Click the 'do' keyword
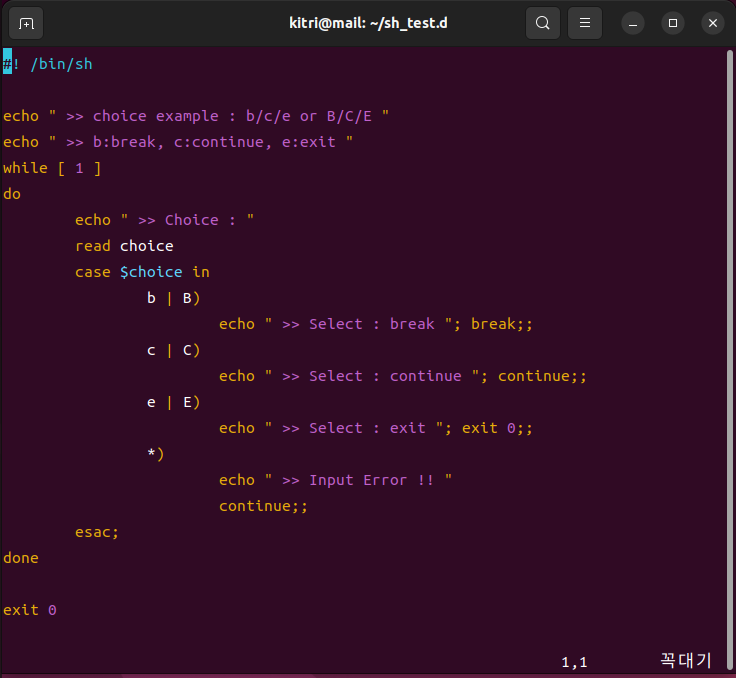Viewport: 736px width, 678px height. tap(12, 194)
